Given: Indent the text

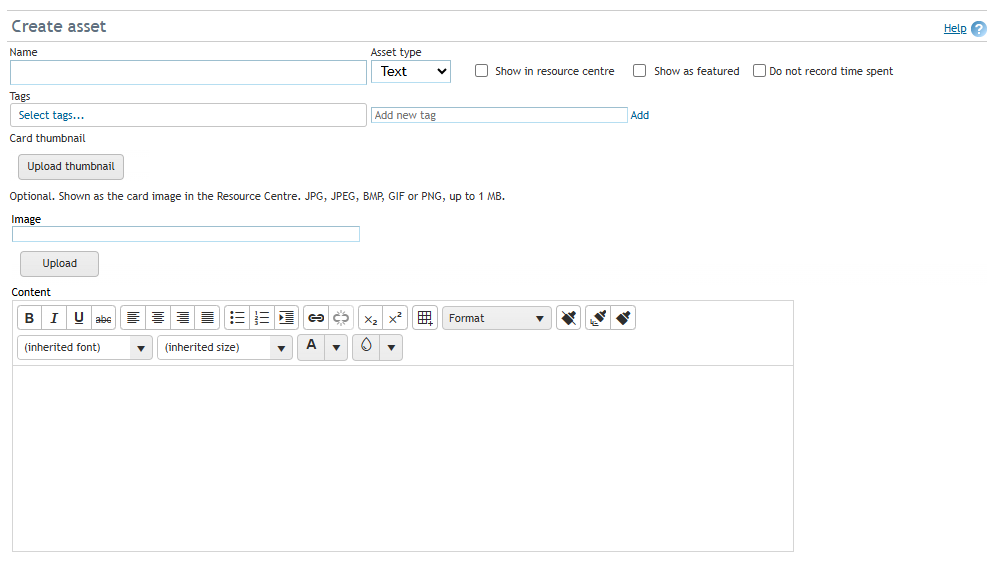Looking at the screenshot, I should coord(287,318).
